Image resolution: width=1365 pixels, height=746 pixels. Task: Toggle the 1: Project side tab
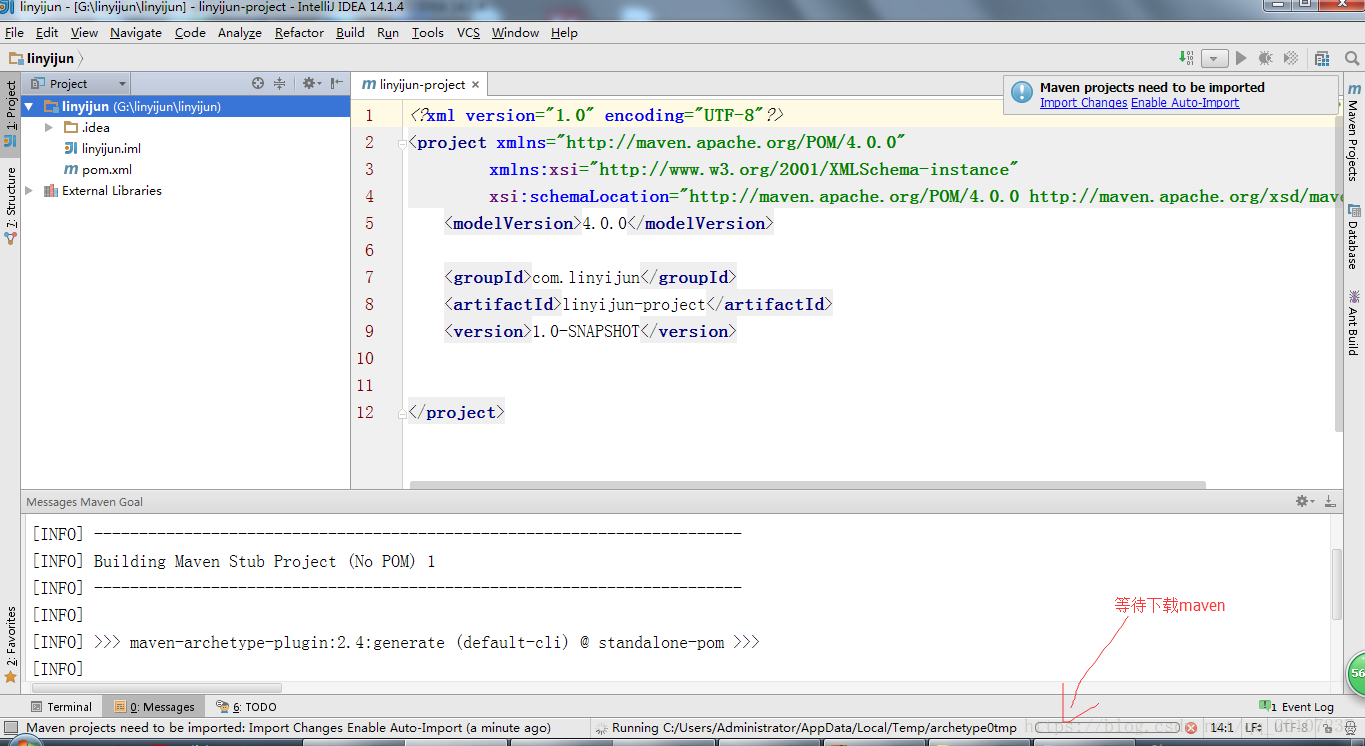[x=10, y=112]
